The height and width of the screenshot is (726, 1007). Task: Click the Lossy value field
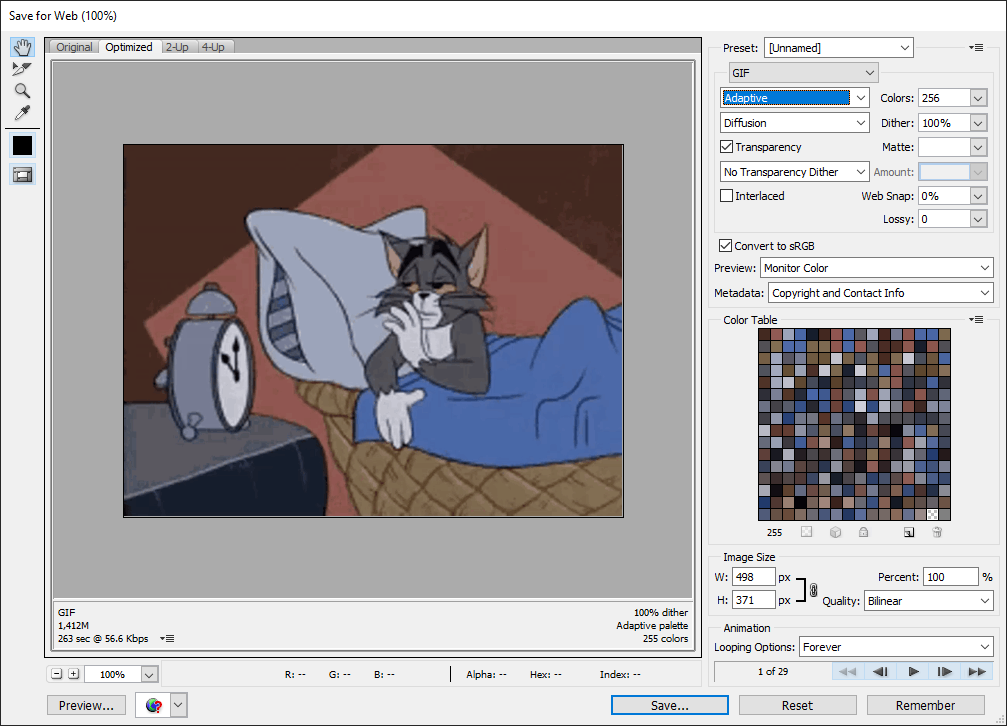[943, 220]
